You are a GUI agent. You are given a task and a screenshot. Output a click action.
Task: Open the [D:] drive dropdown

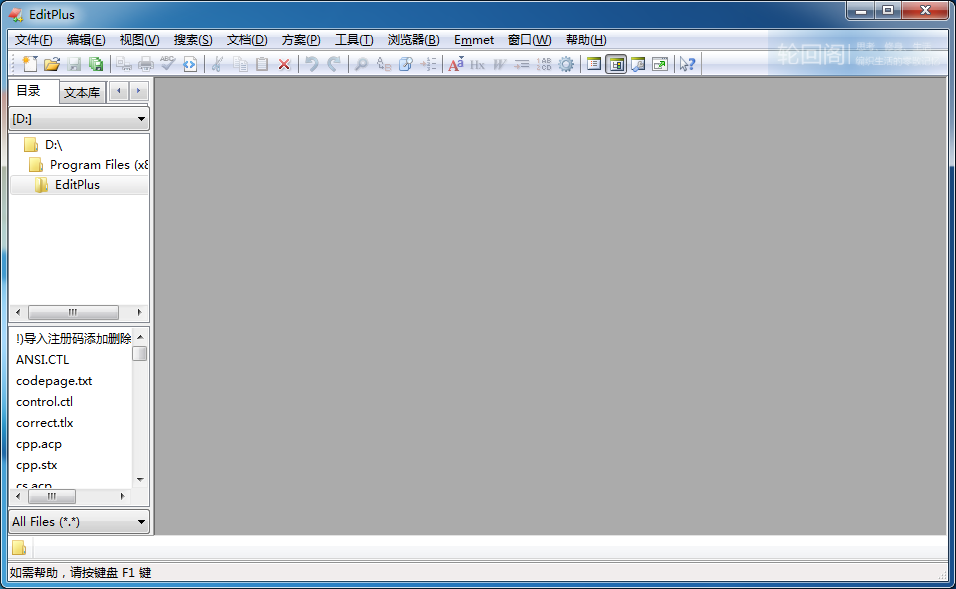[x=79, y=119]
